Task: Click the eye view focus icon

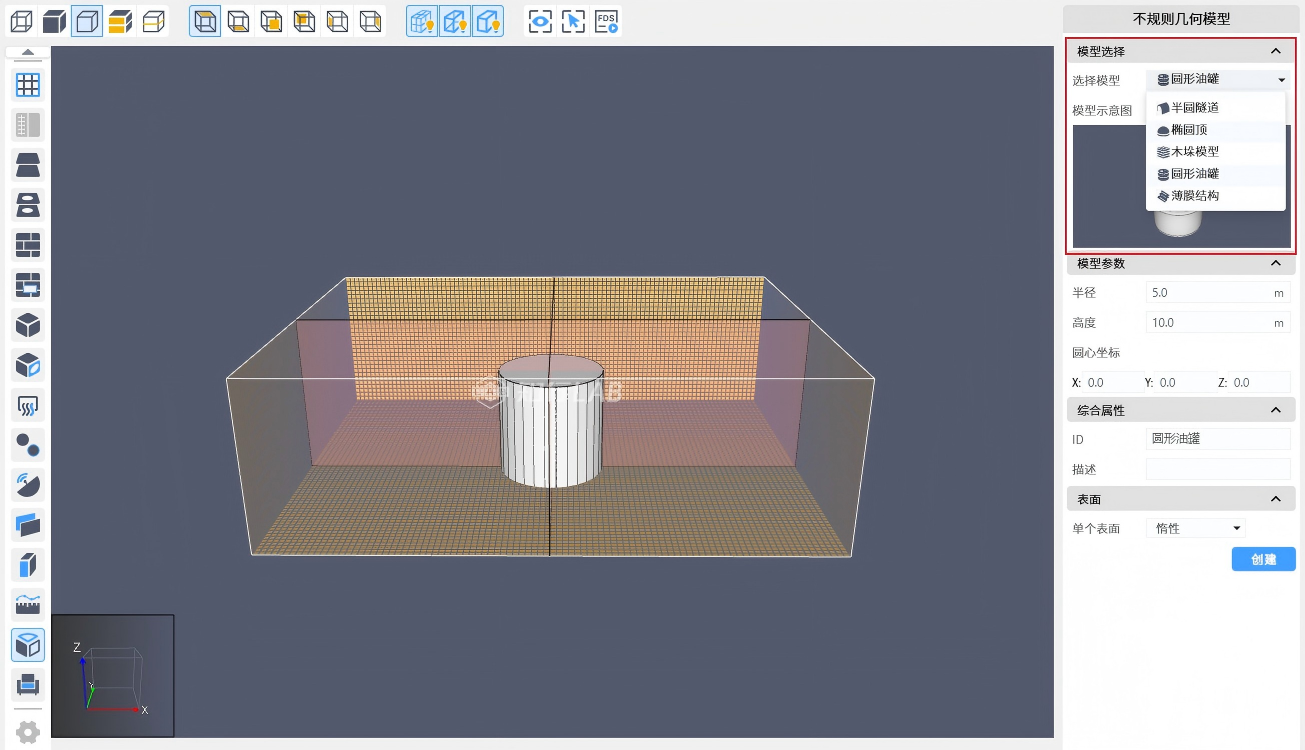Action: point(540,21)
